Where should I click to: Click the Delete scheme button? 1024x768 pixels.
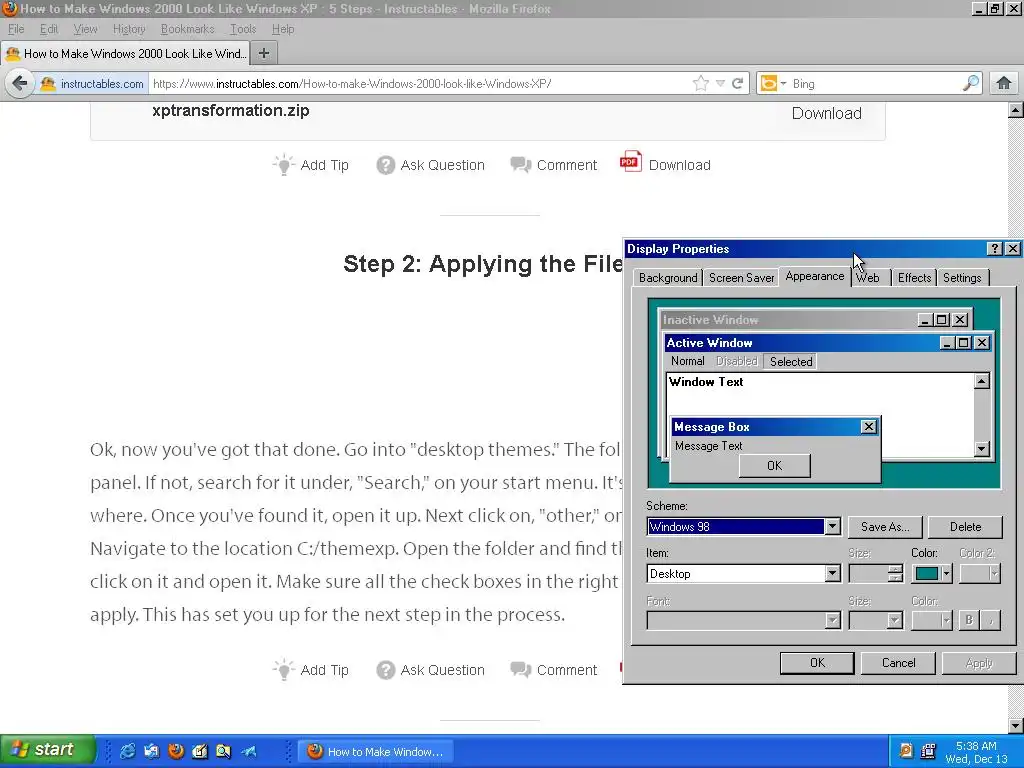click(x=965, y=526)
